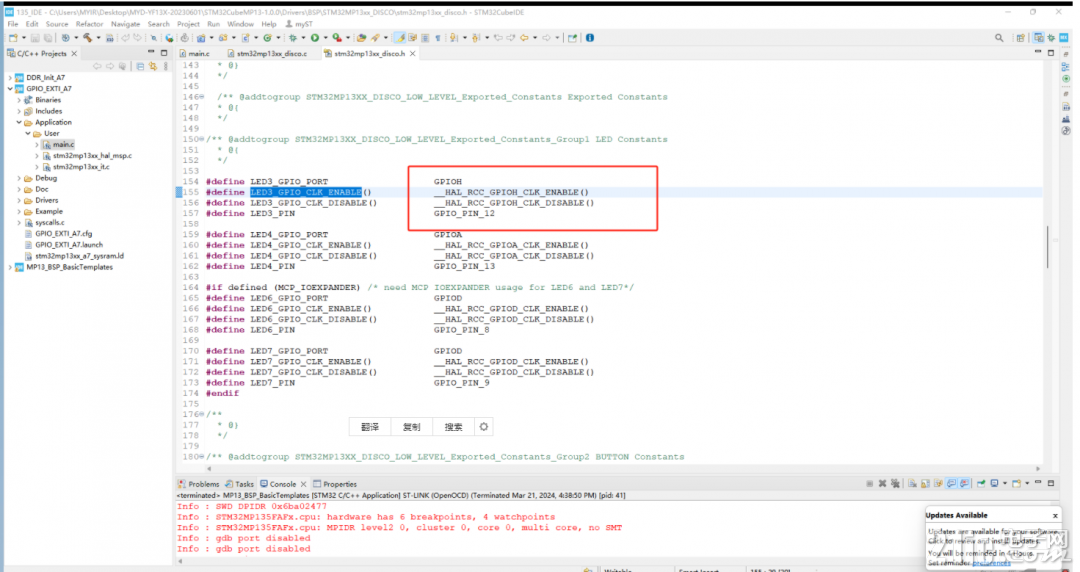Switch to the main.c editor tab

point(194,53)
